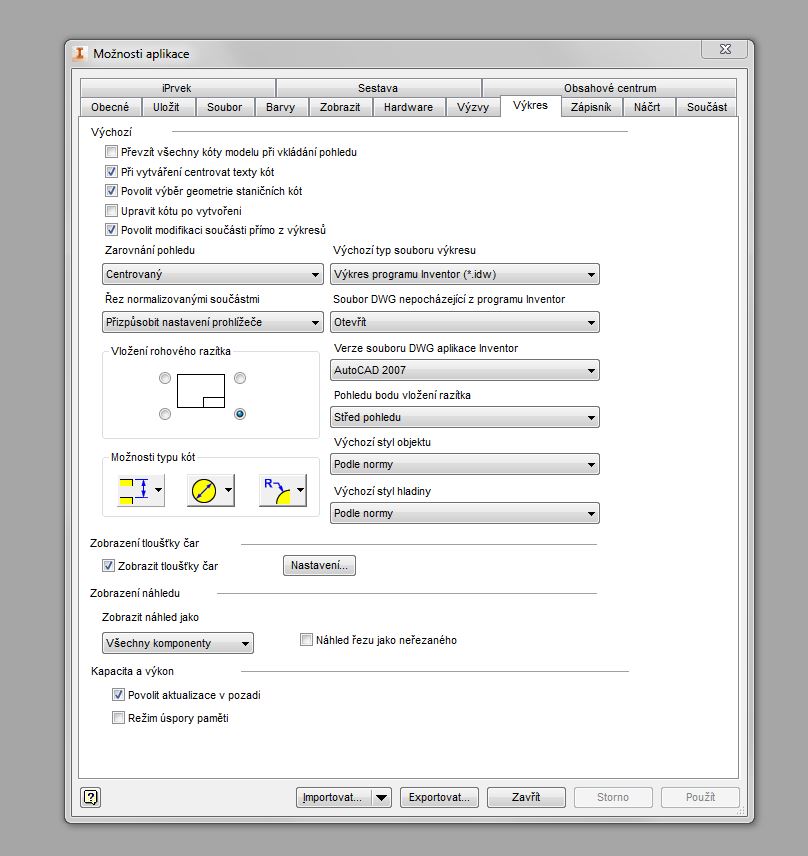Click the diameter dimension type icon
Viewport: 808px width, 856px height.
(x=204, y=490)
